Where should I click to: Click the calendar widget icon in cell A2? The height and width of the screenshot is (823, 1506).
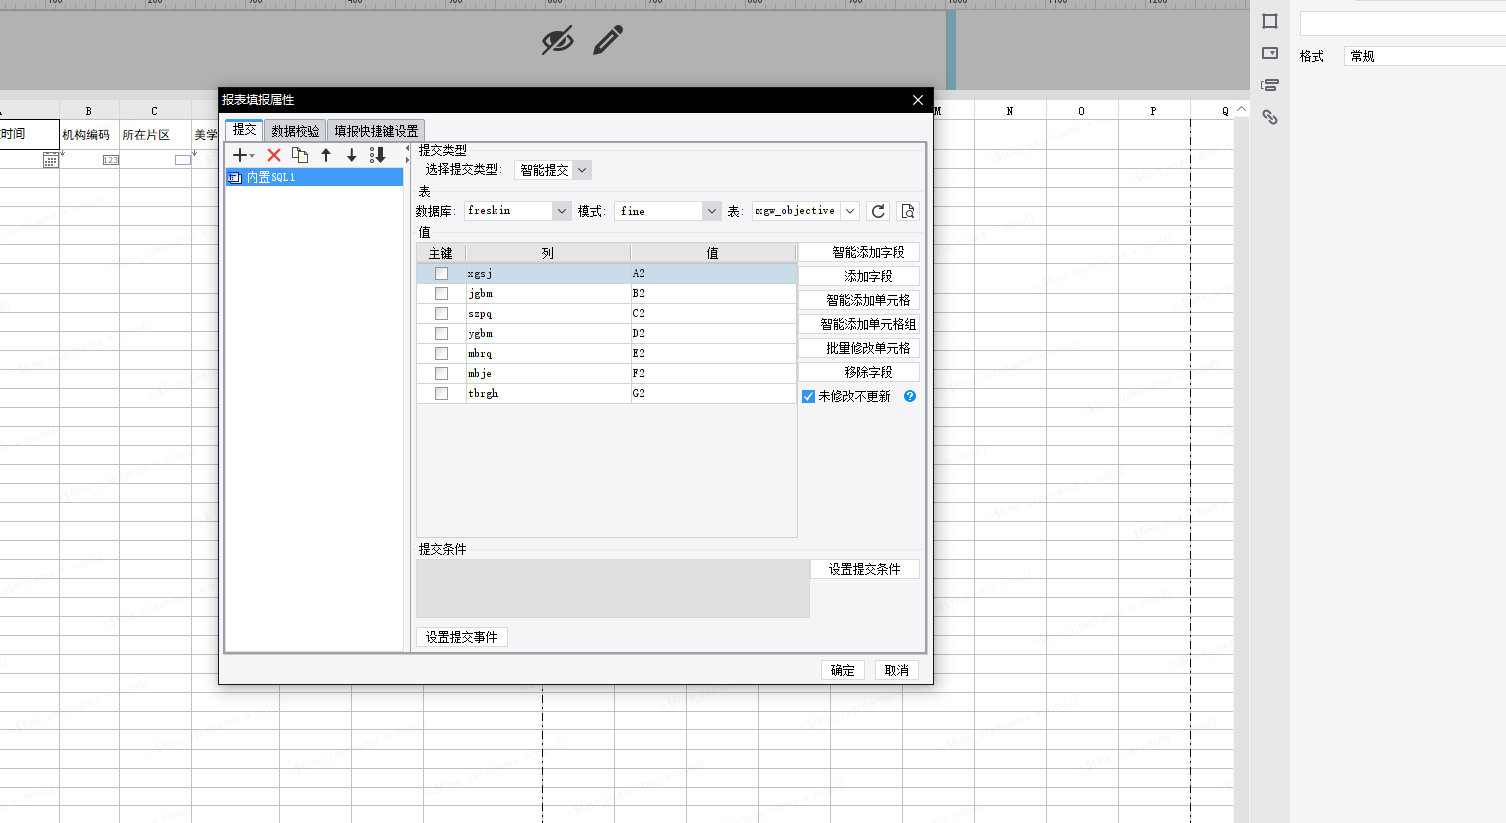pyautogui.click(x=51, y=160)
